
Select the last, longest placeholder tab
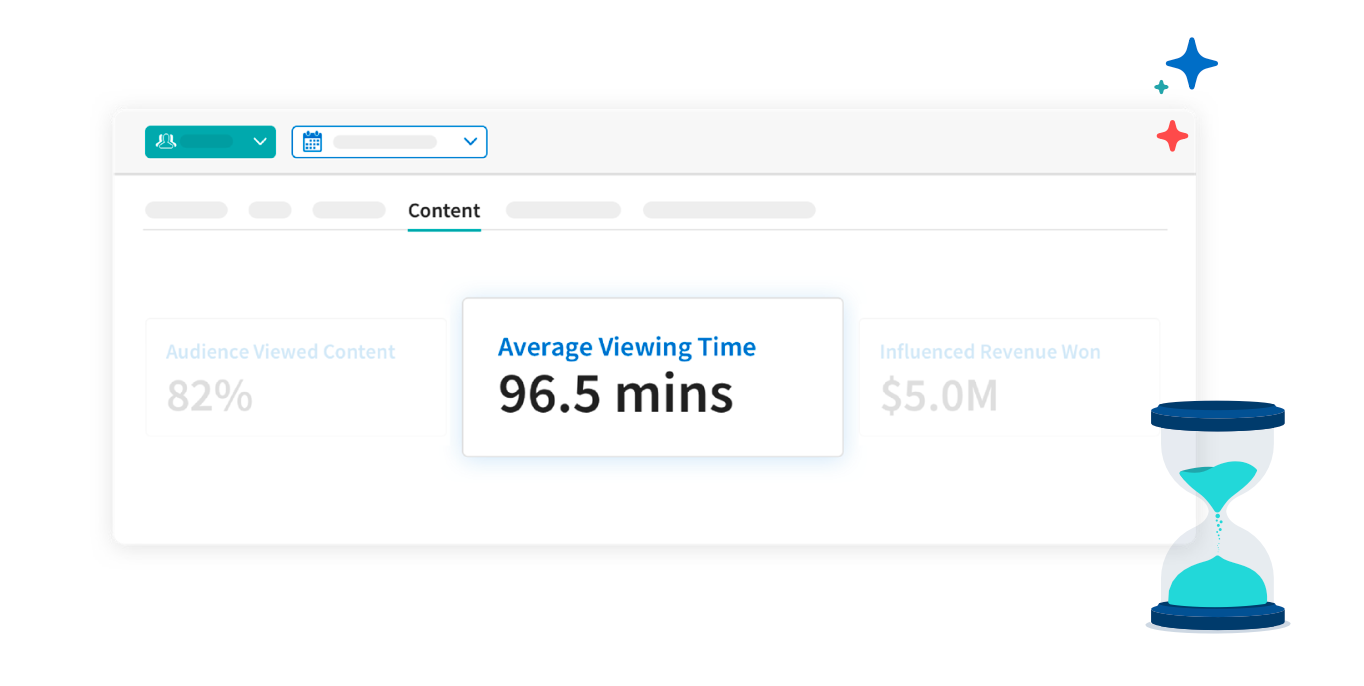pyautogui.click(x=729, y=210)
